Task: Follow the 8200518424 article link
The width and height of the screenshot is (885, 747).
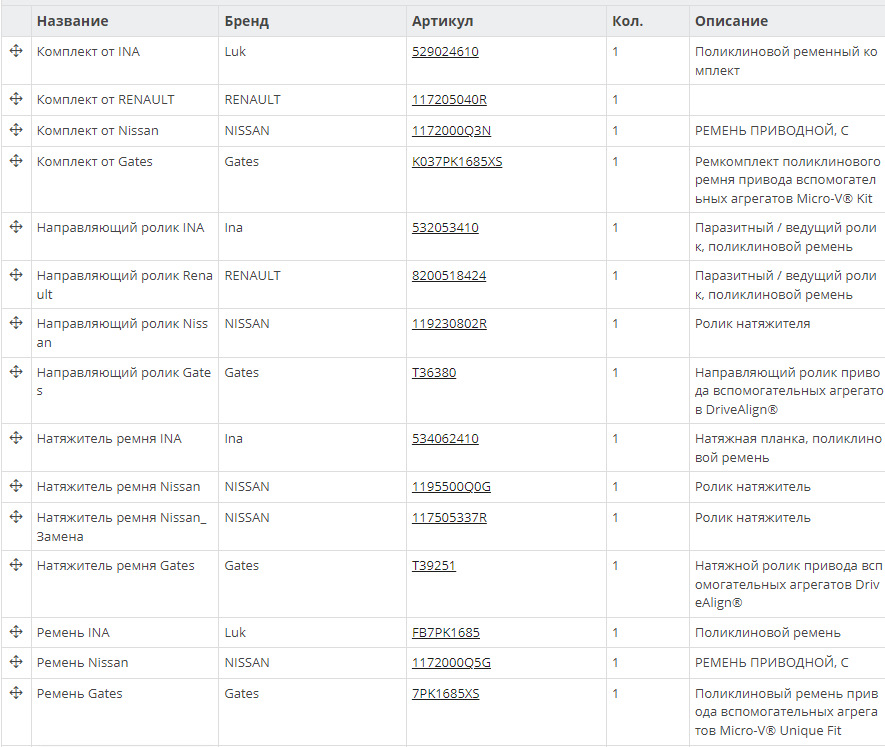Action: click(x=449, y=276)
